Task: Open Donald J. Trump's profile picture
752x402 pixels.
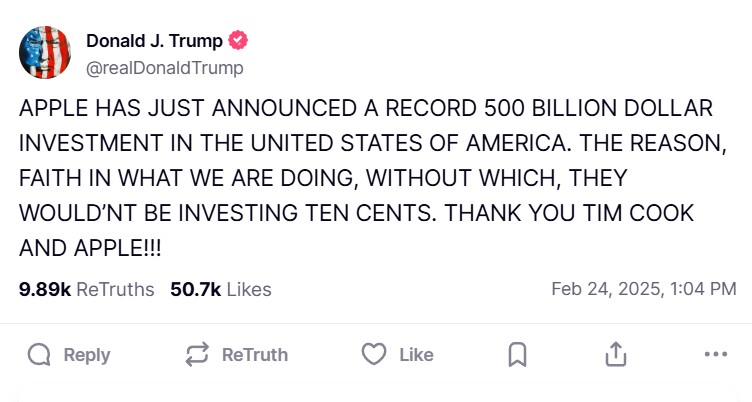Action: 45,53
